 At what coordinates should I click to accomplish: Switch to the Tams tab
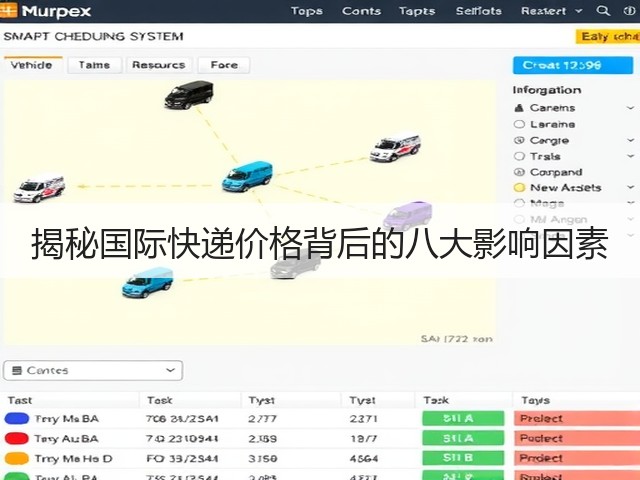pyautogui.click(x=94, y=65)
